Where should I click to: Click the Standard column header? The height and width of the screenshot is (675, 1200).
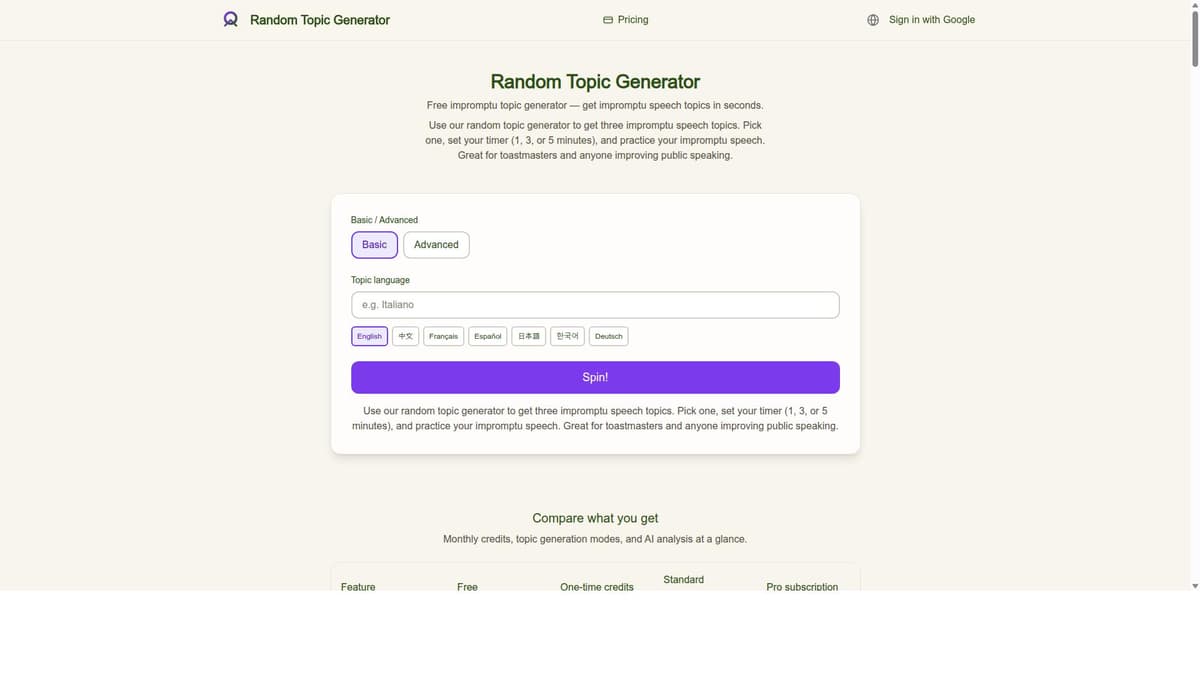tap(683, 579)
